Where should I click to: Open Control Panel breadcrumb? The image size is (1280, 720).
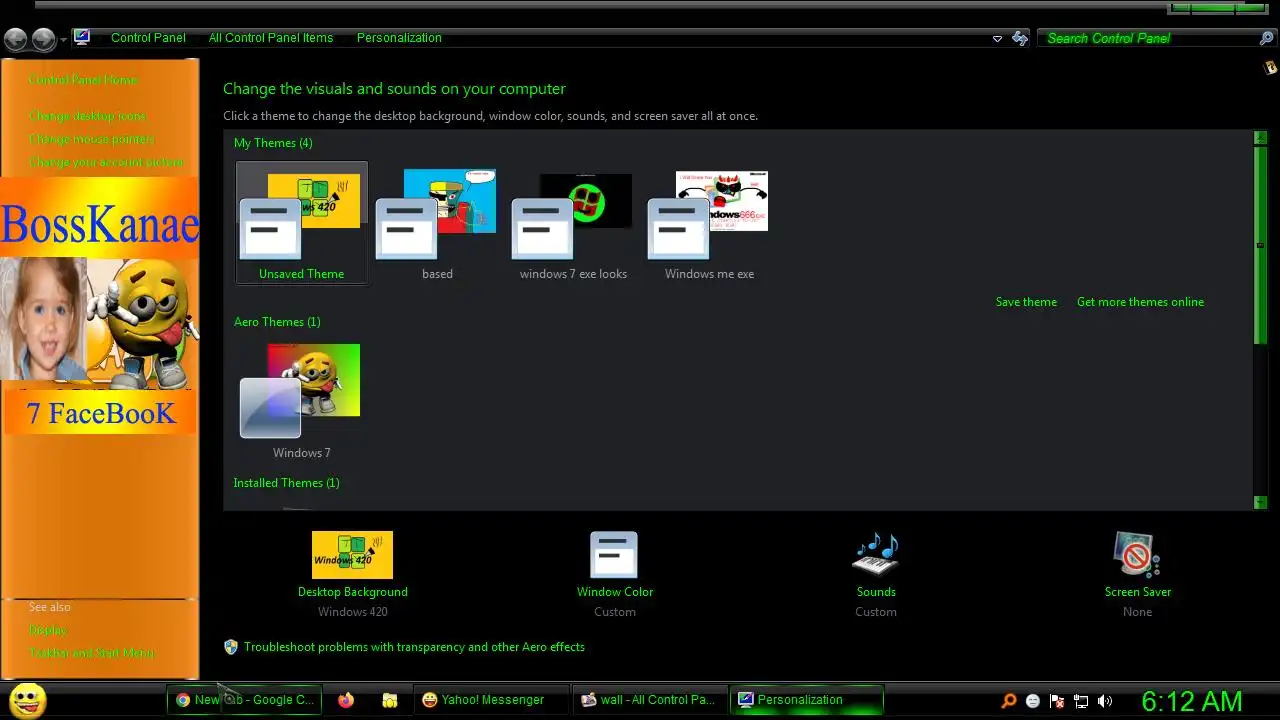click(x=148, y=38)
